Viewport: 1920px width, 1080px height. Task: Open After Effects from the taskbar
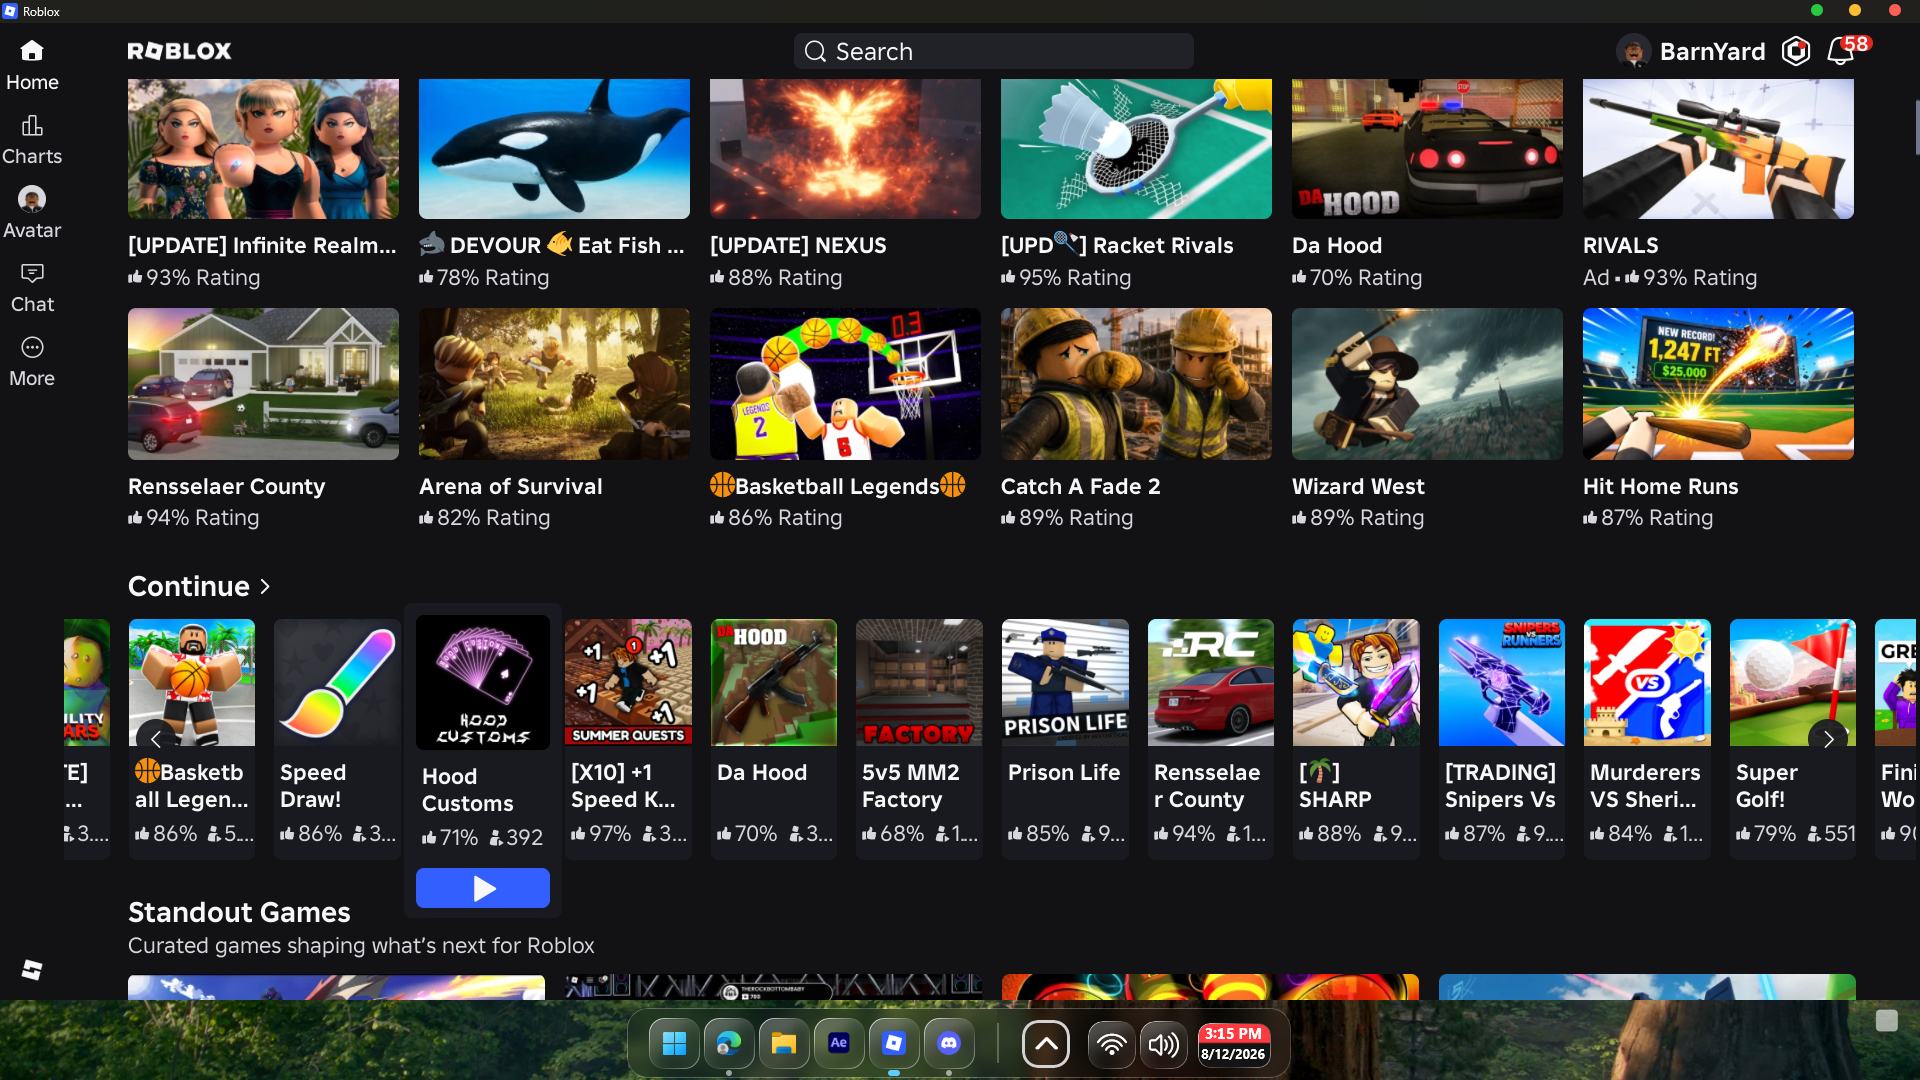coord(839,1044)
